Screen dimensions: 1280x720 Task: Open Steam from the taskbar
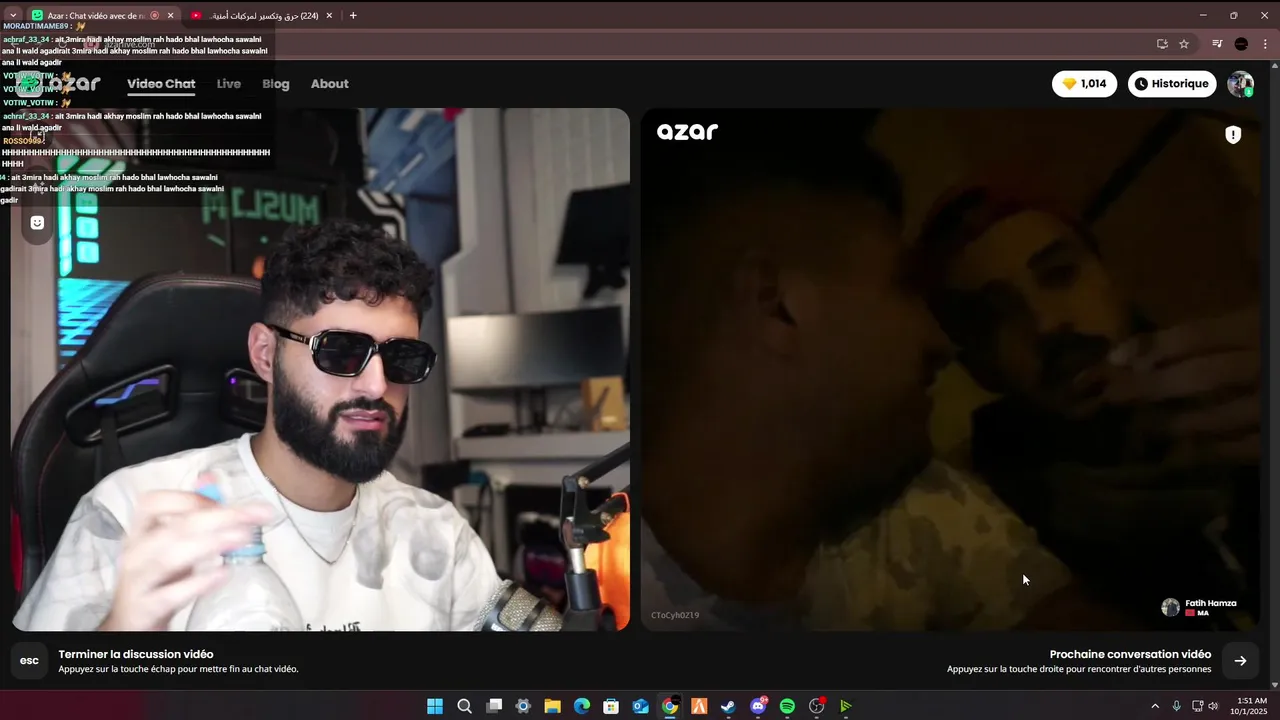pyautogui.click(x=729, y=706)
